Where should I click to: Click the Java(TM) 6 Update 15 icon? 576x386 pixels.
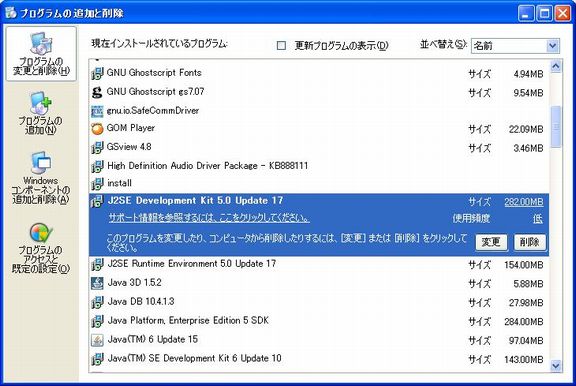(x=97, y=340)
